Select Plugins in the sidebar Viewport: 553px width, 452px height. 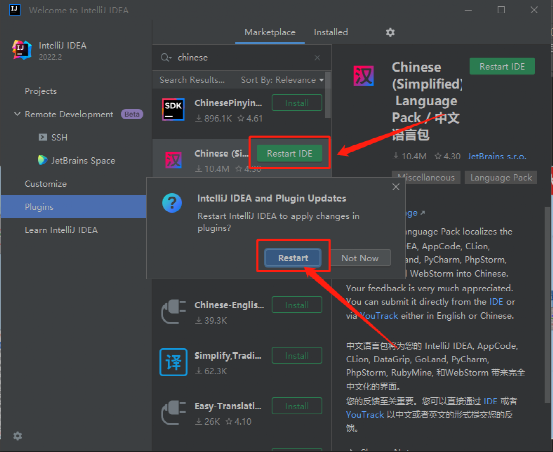pos(73,207)
